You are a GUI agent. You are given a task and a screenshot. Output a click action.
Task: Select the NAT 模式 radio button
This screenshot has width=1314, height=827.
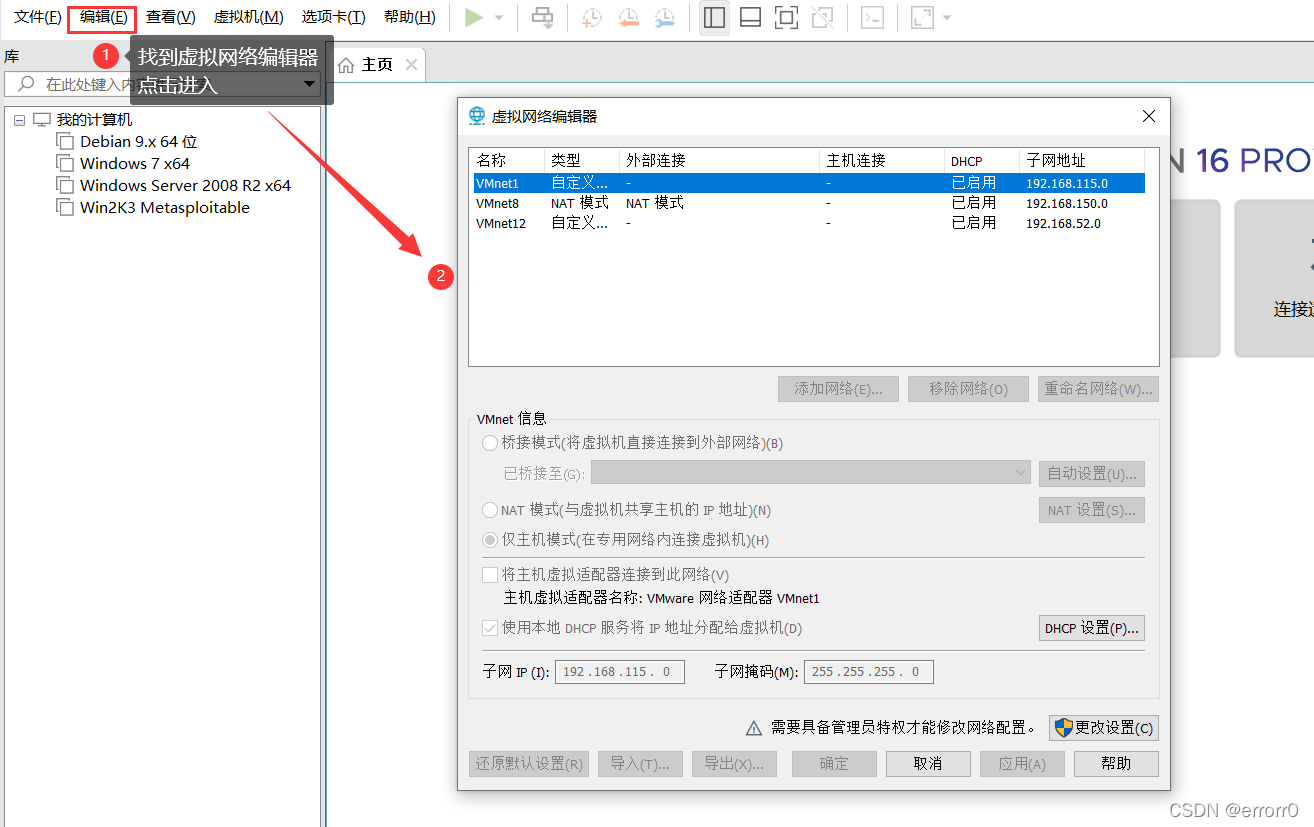coord(490,510)
